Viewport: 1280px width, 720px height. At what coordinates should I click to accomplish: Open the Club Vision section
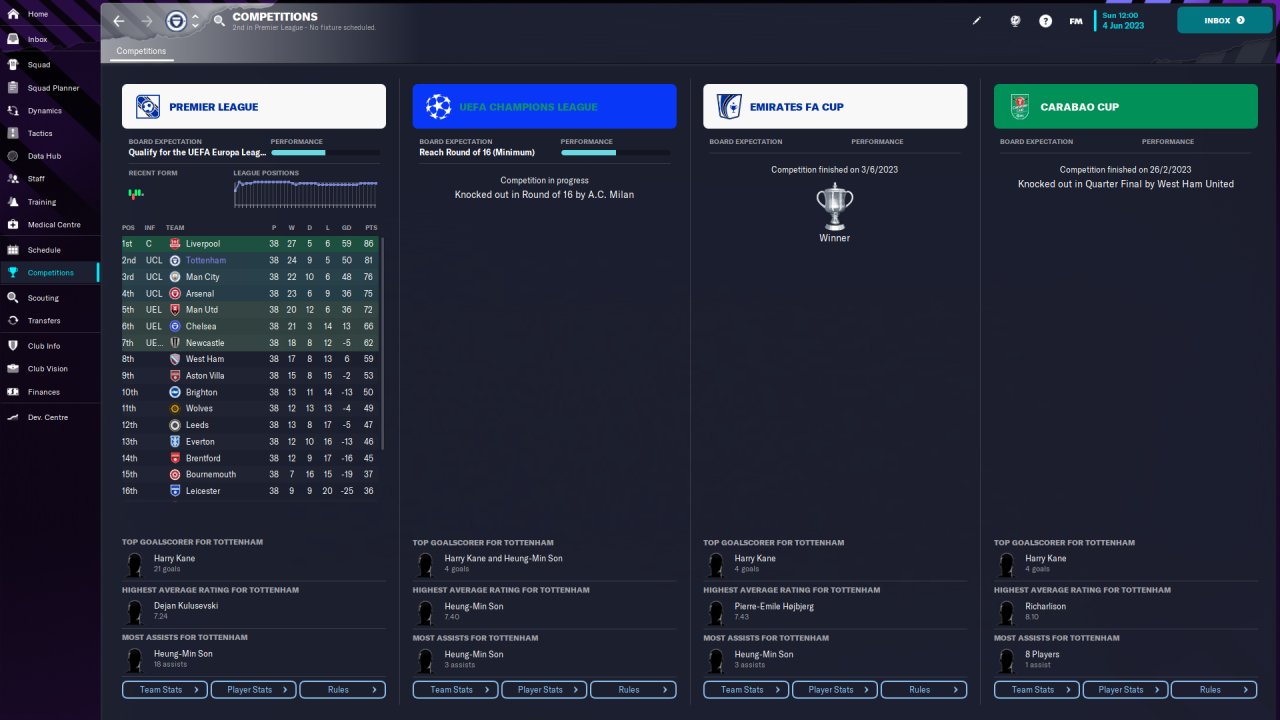coord(50,369)
